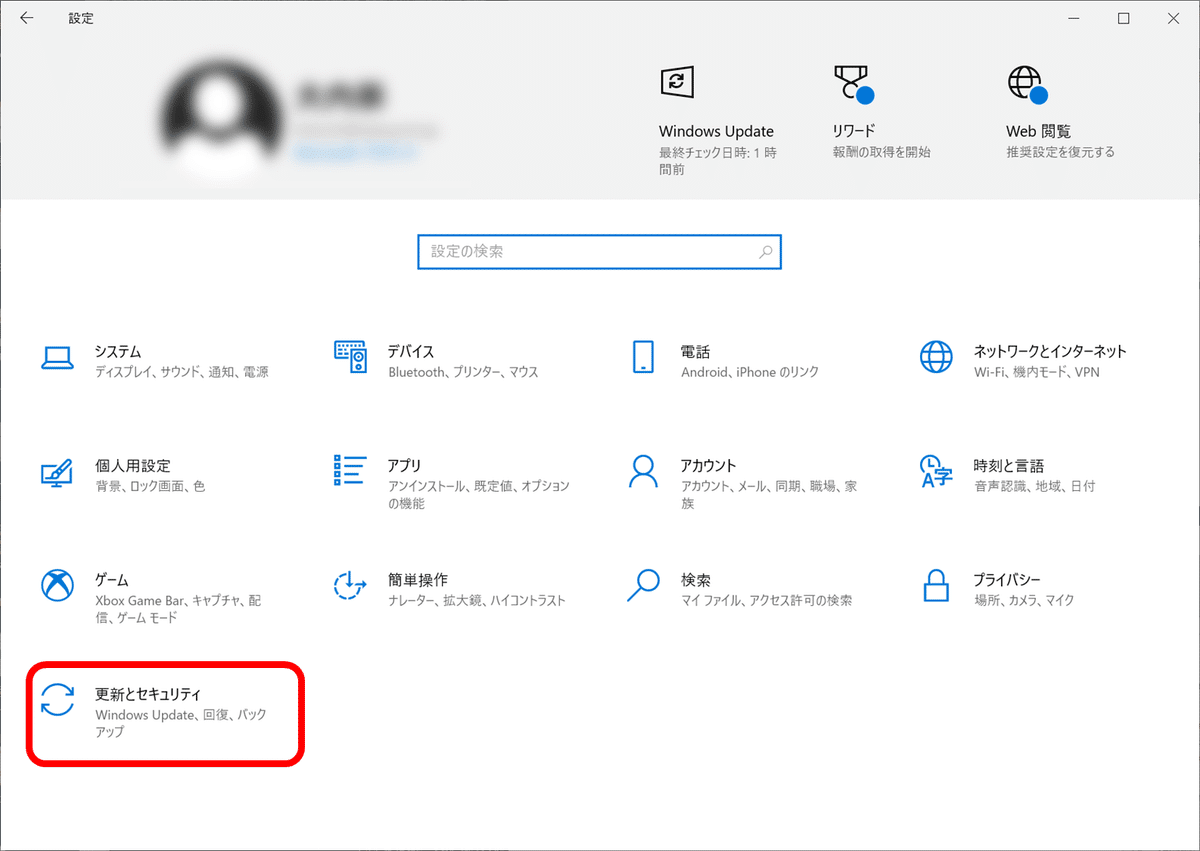Open the 簡単操作 settings title

point(418,580)
